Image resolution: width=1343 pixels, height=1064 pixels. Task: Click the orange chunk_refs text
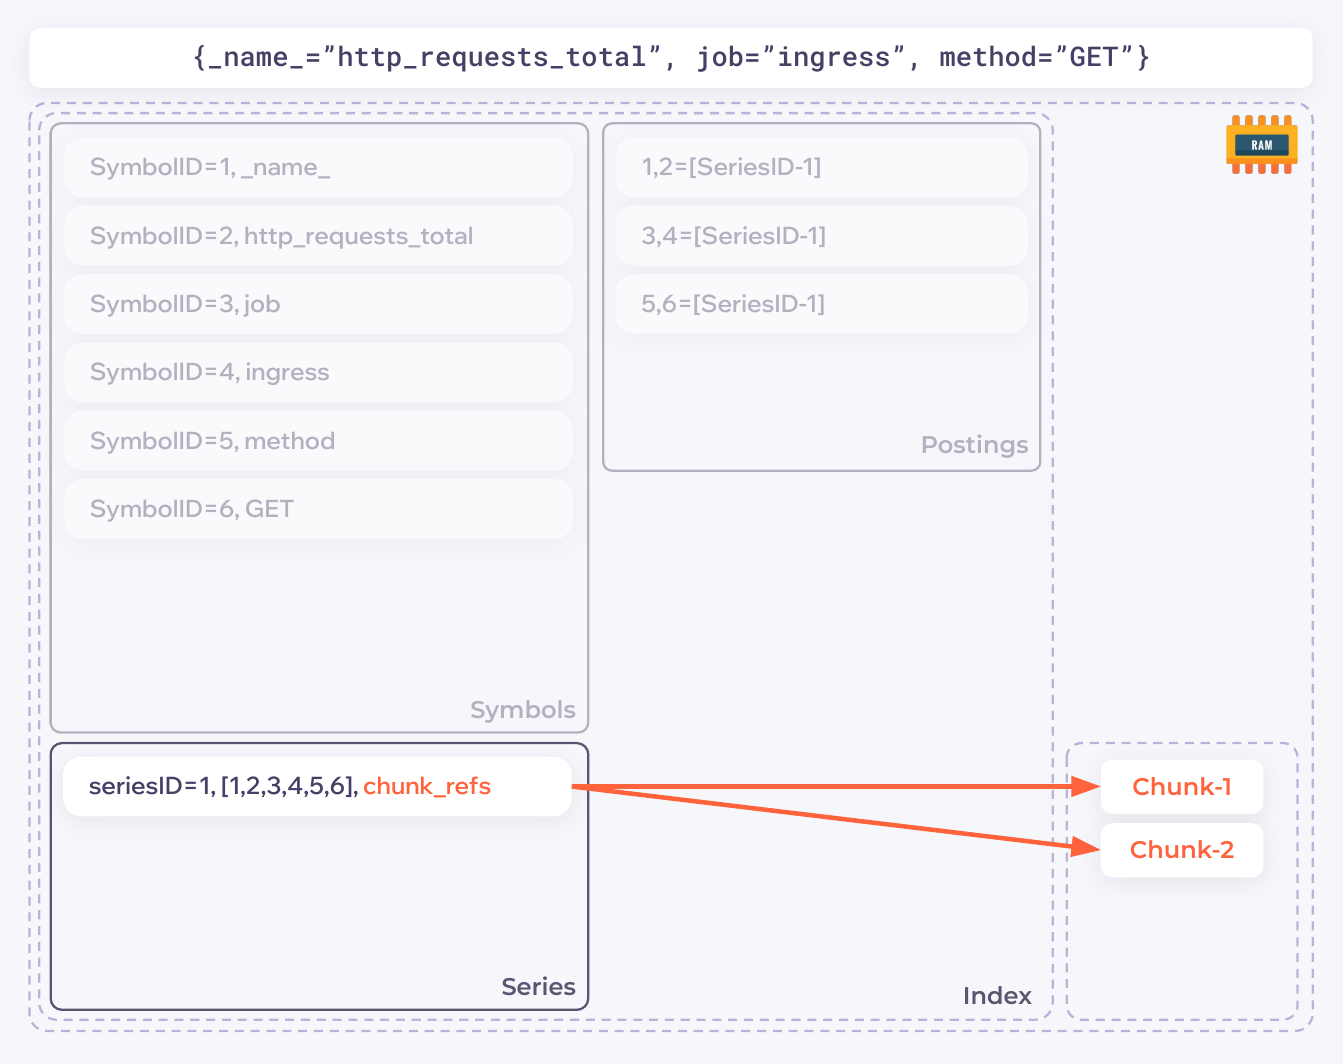427,786
